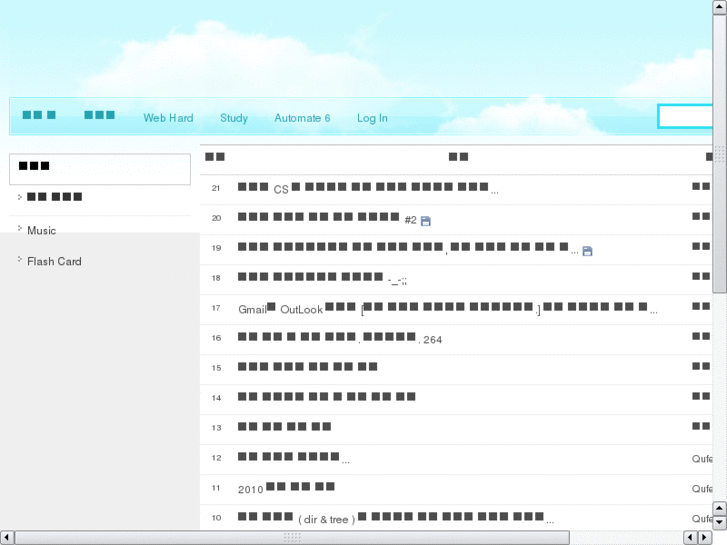Open post 20 ending with #2
The image size is (727, 545).
(327, 218)
